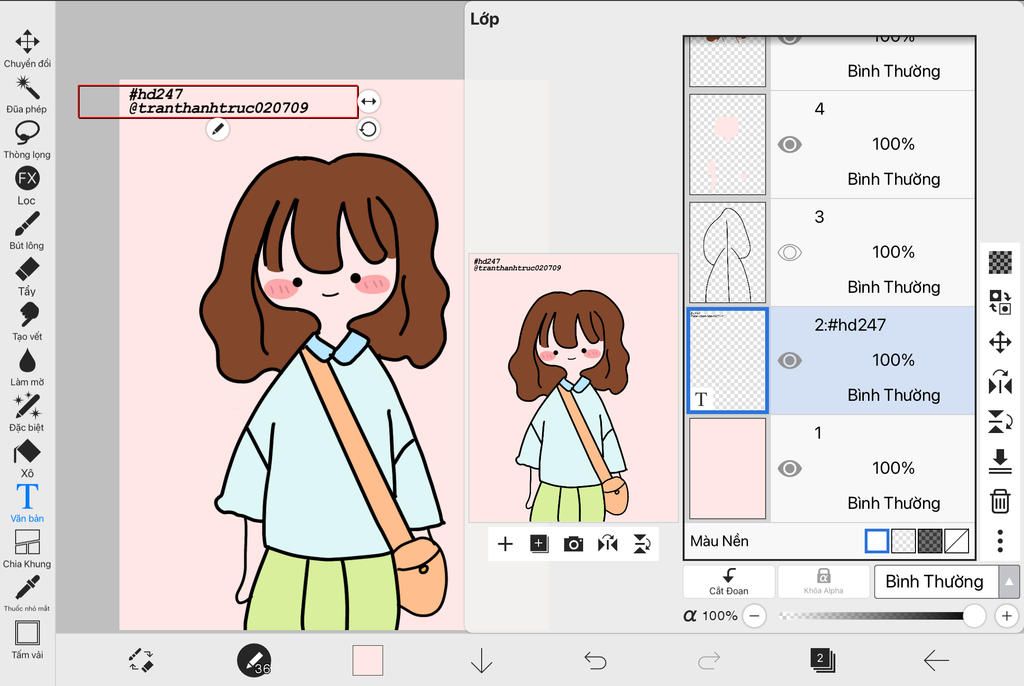Tap the down arrow in bottom bar

(x=481, y=661)
